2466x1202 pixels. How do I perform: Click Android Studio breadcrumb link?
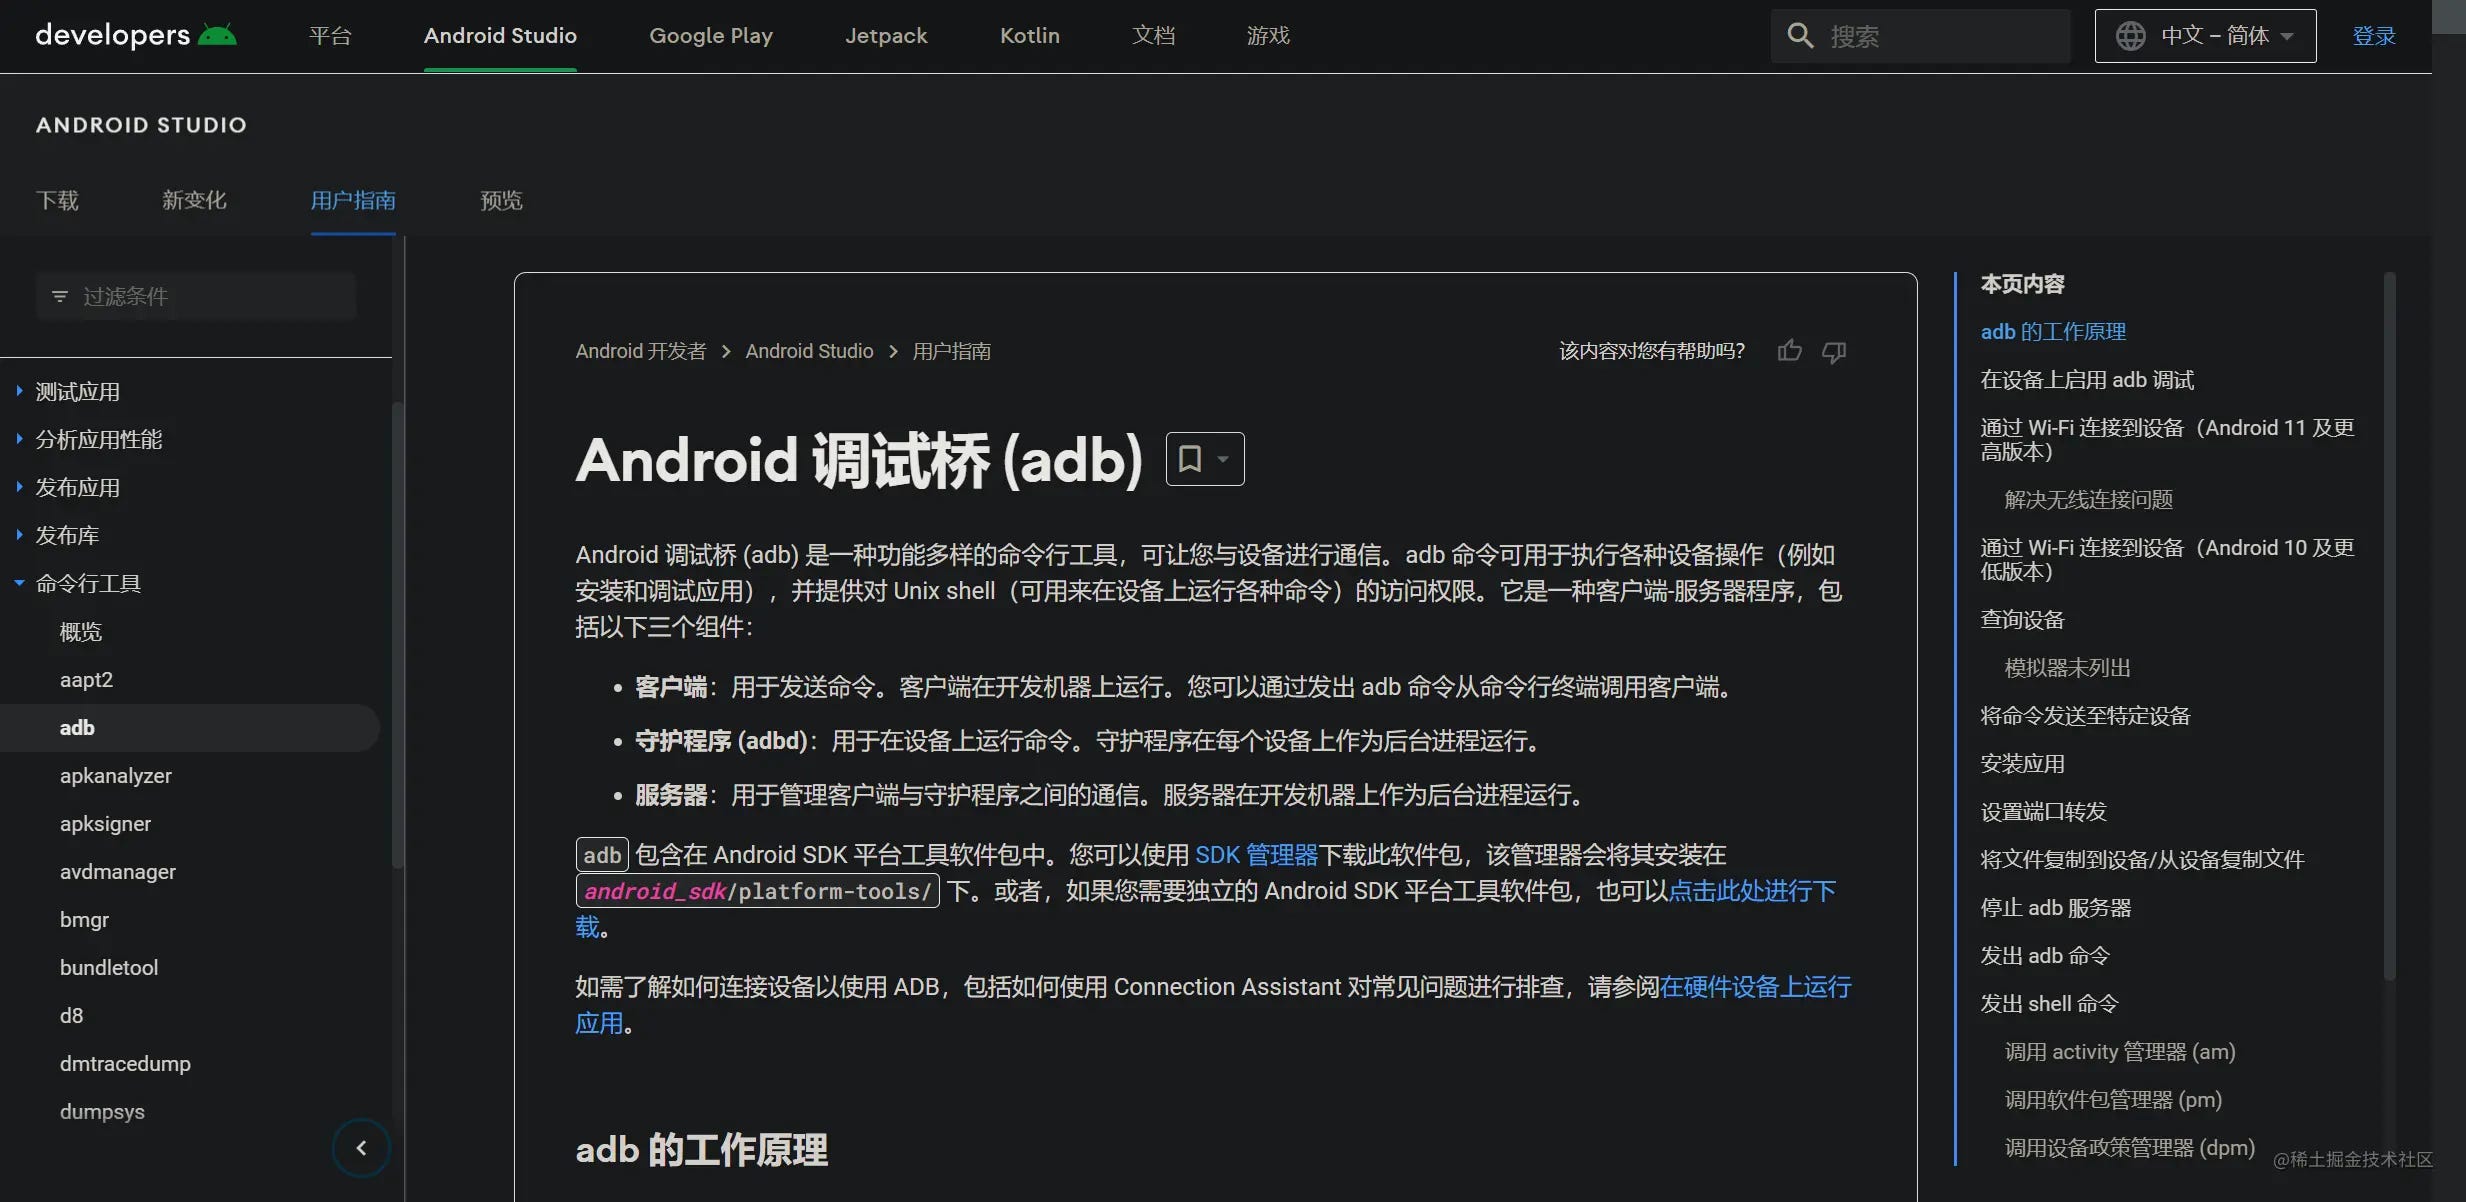click(x=809, y=351)
